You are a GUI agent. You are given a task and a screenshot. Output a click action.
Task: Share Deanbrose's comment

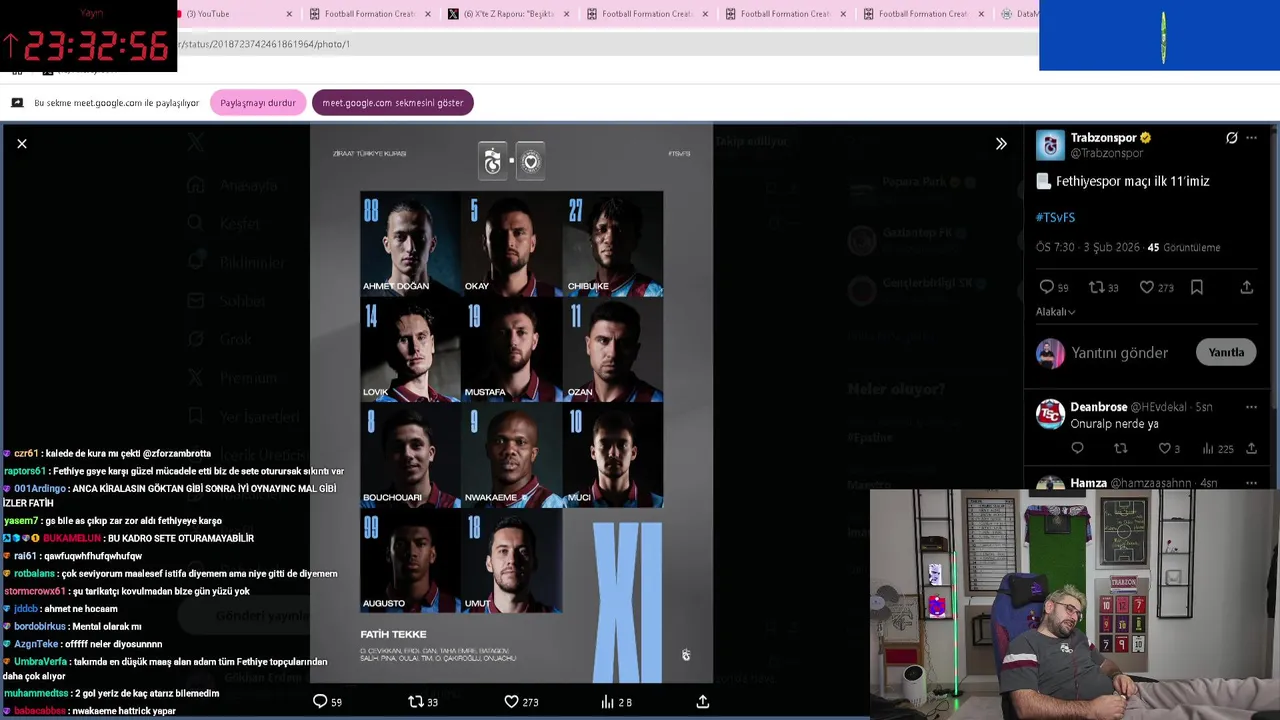[1251, 449]
